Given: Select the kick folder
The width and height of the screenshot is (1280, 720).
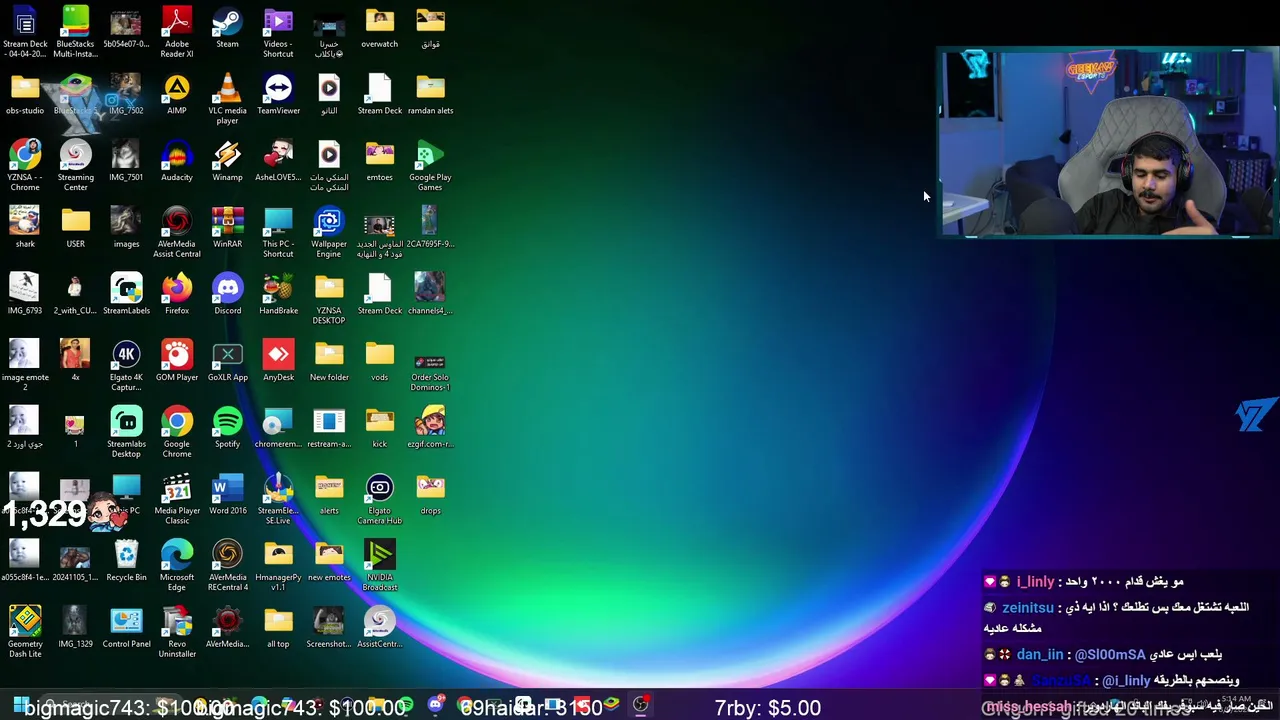Looking at the screenshot, I should point(380,428).
